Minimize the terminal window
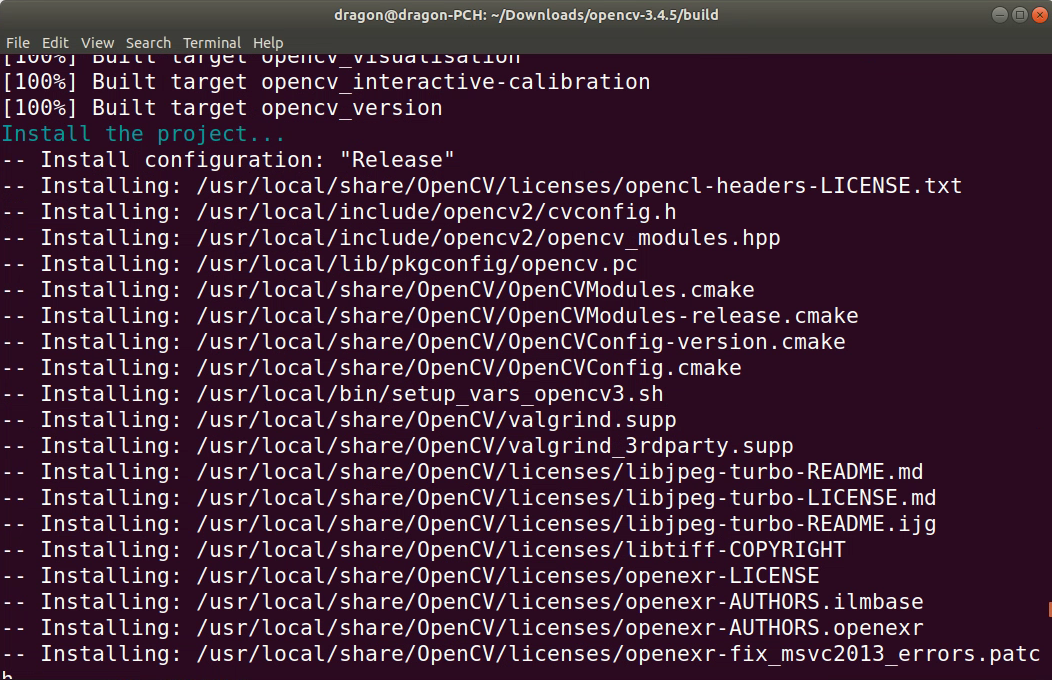The image size is (1052, 680). 1000,14
